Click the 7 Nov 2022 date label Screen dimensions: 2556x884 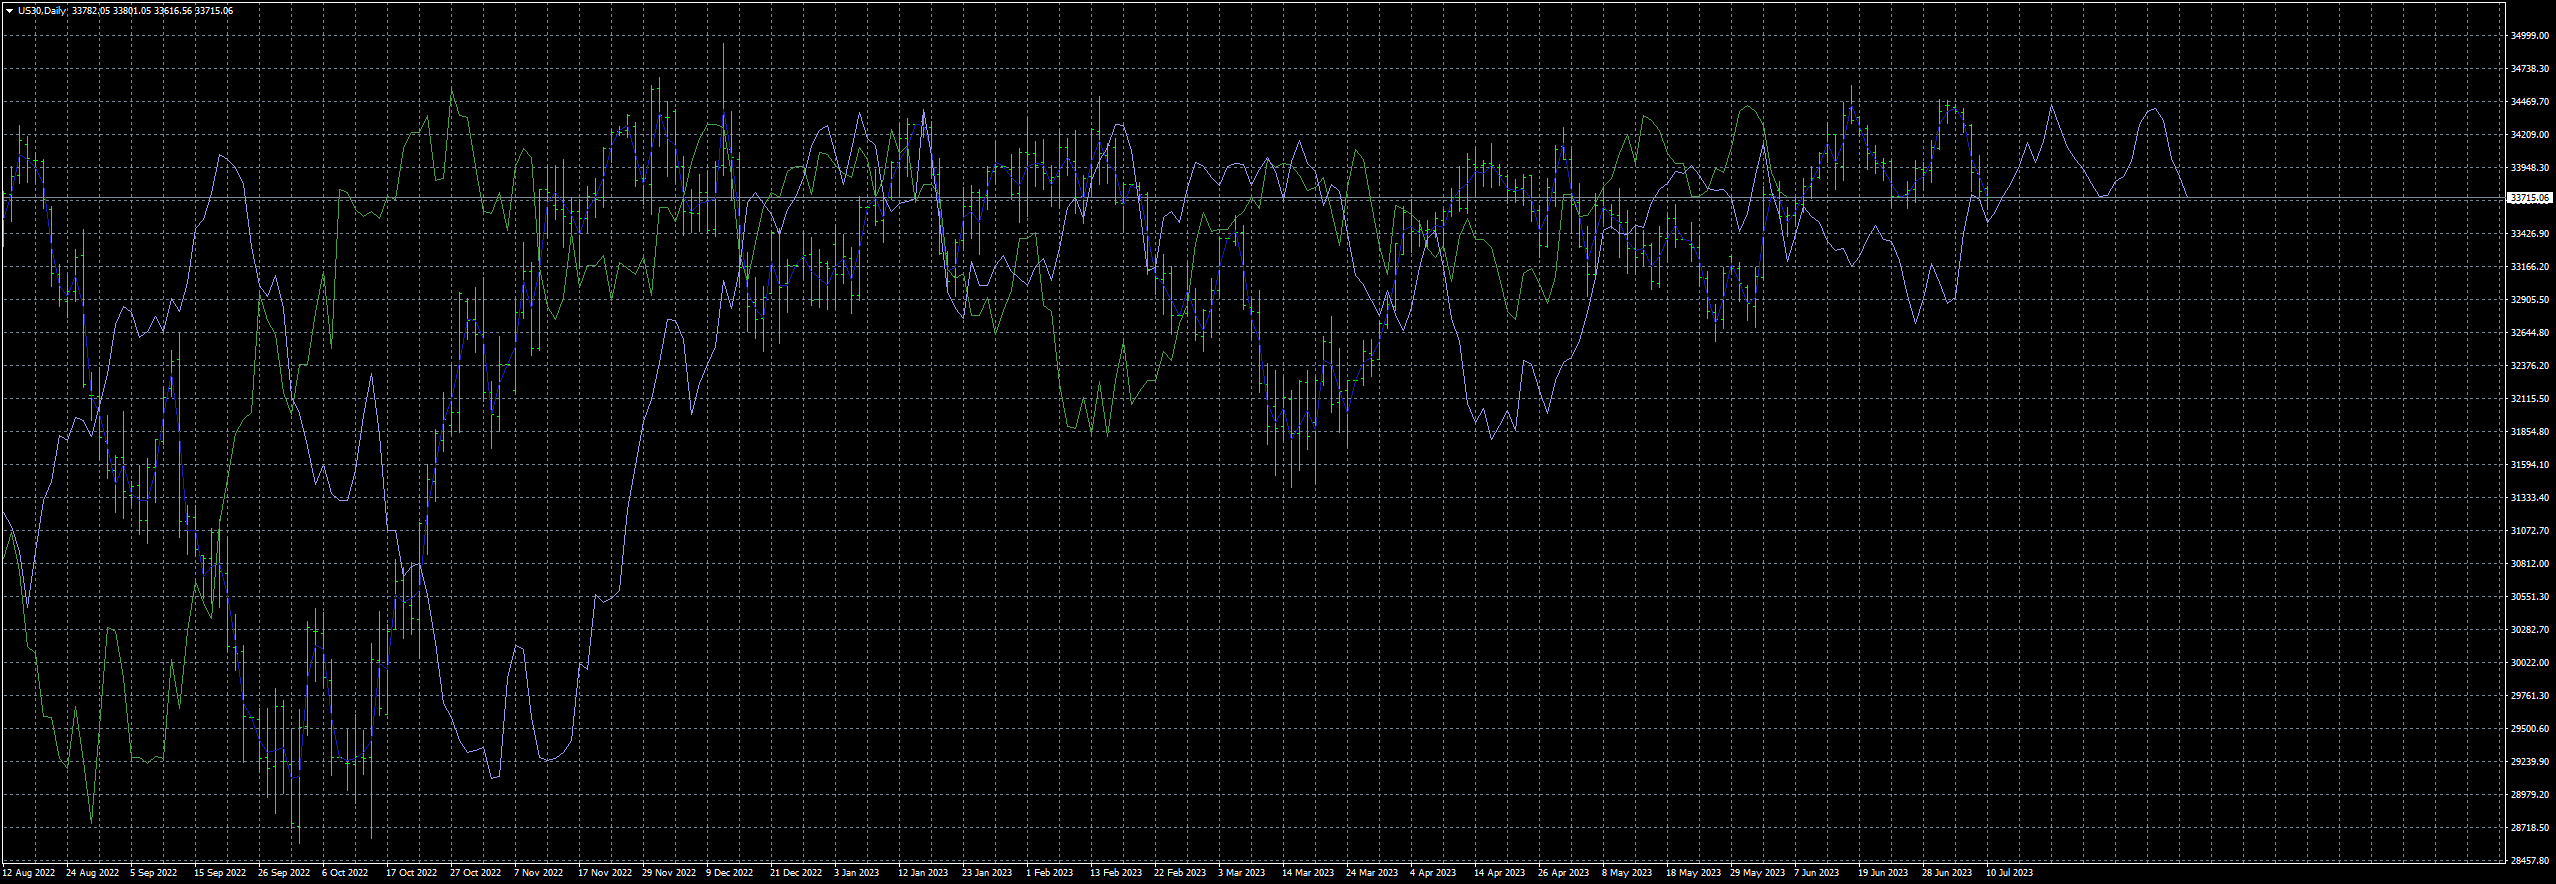[x=538, y=873]
